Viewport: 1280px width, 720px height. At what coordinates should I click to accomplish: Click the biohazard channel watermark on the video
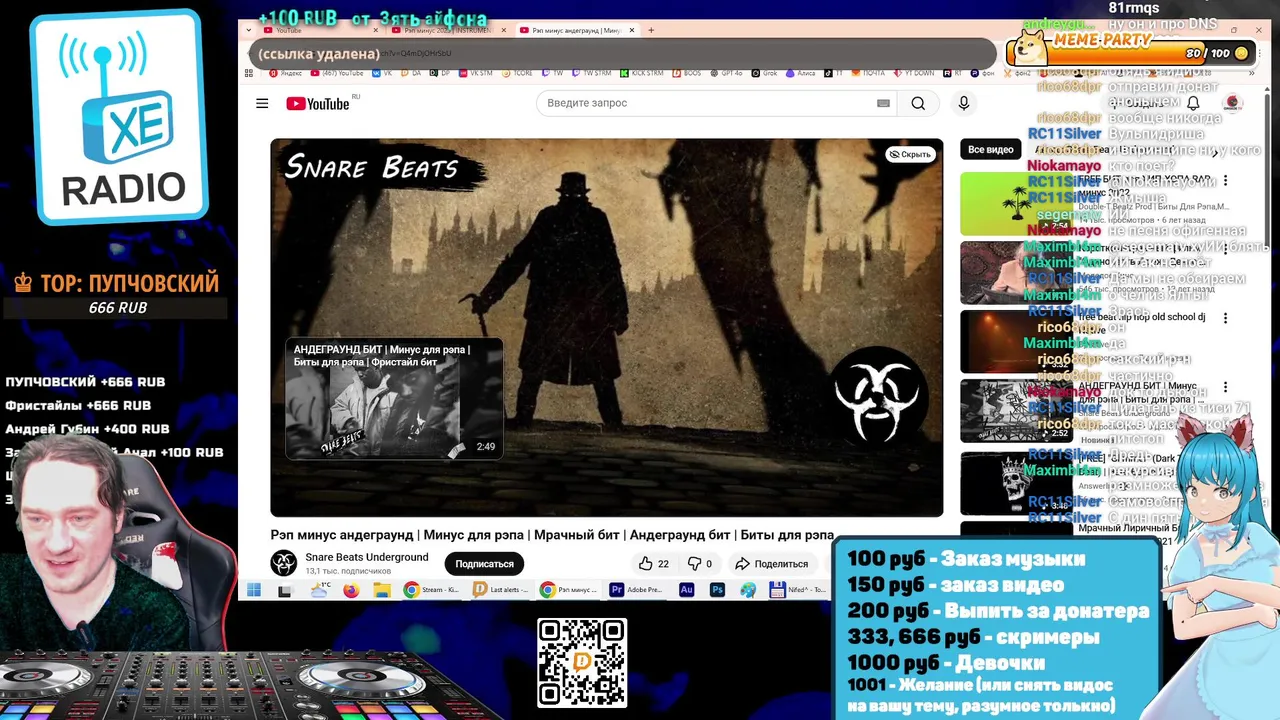tap(877, 396)
